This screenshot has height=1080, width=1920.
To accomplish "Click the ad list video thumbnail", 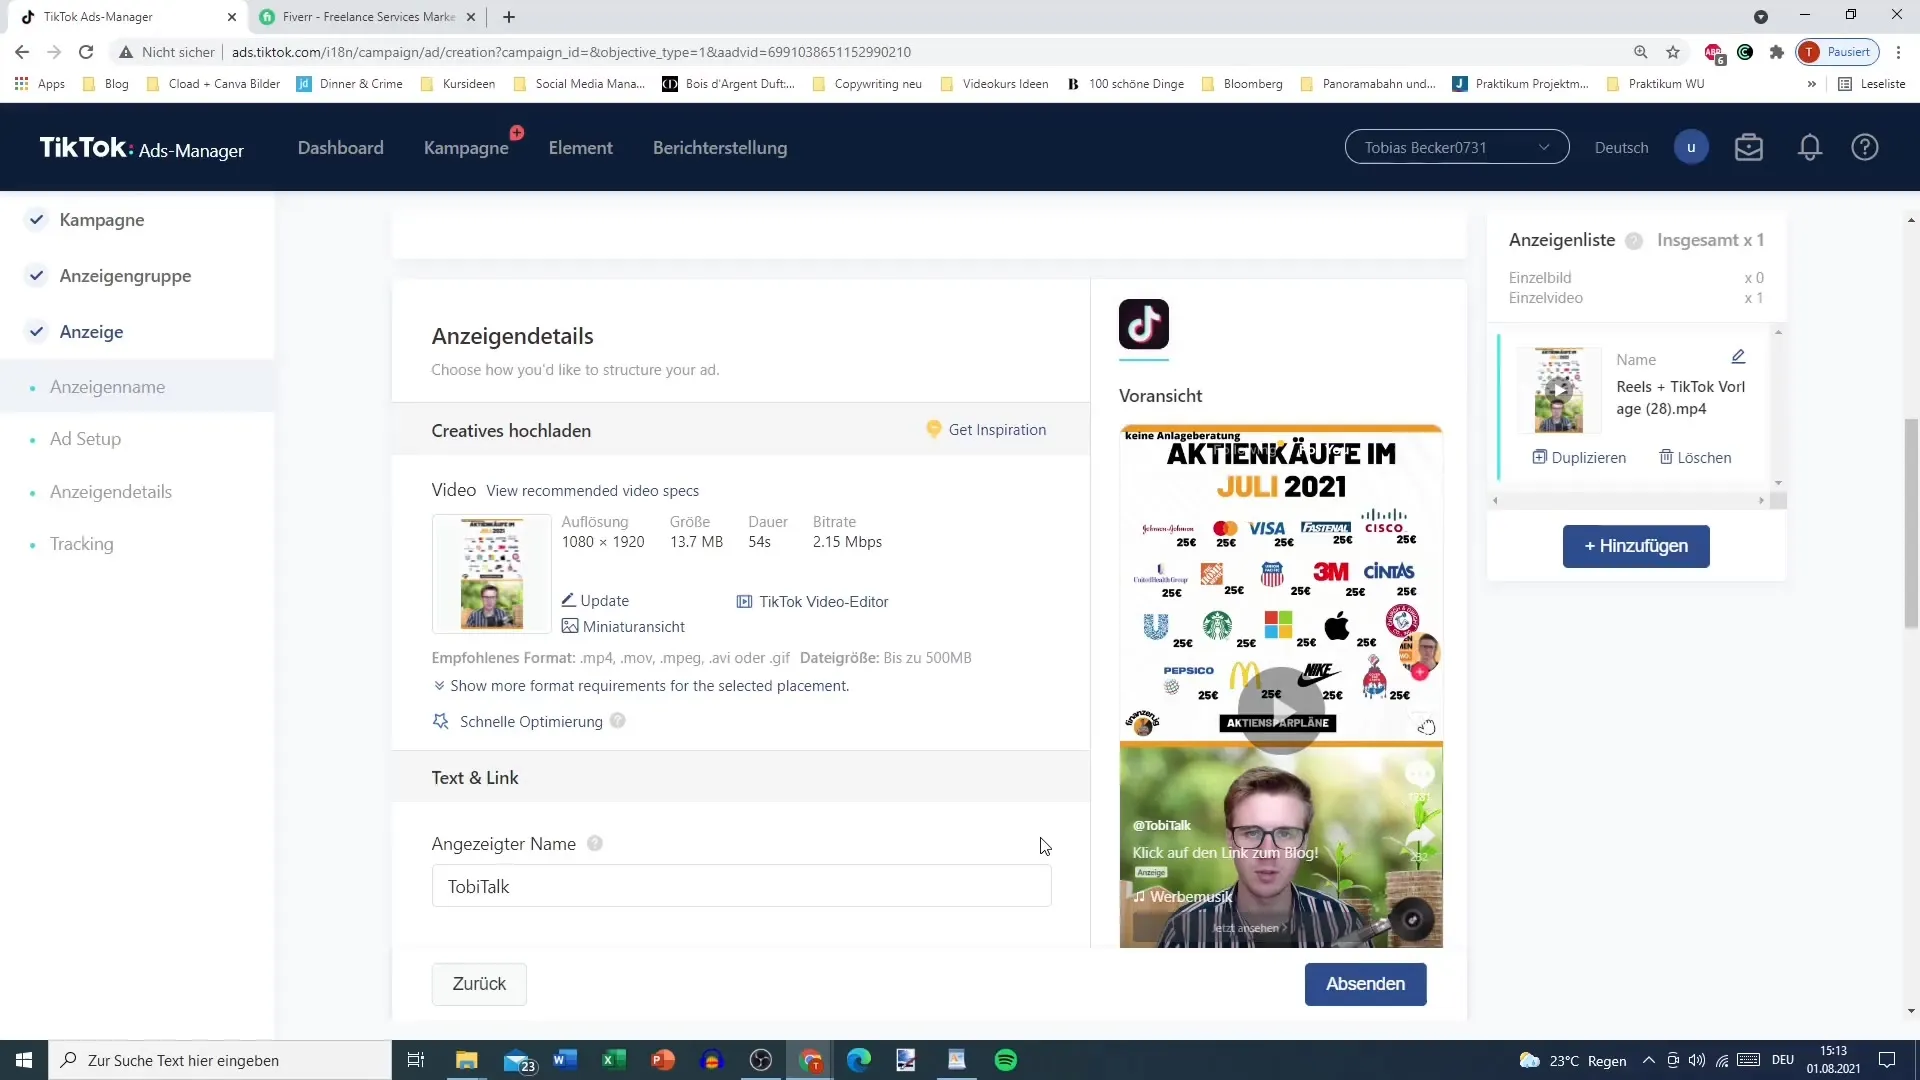I will pyautogui.click(x=1558, y=390).
